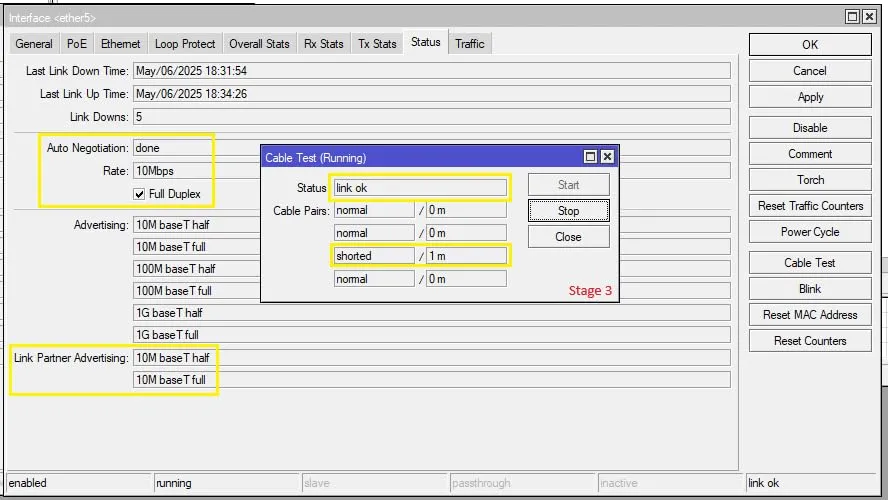This screenshot has height=500, width=888.
Task: Click the 'link ok' status bar entry
Action: point(811,483)
